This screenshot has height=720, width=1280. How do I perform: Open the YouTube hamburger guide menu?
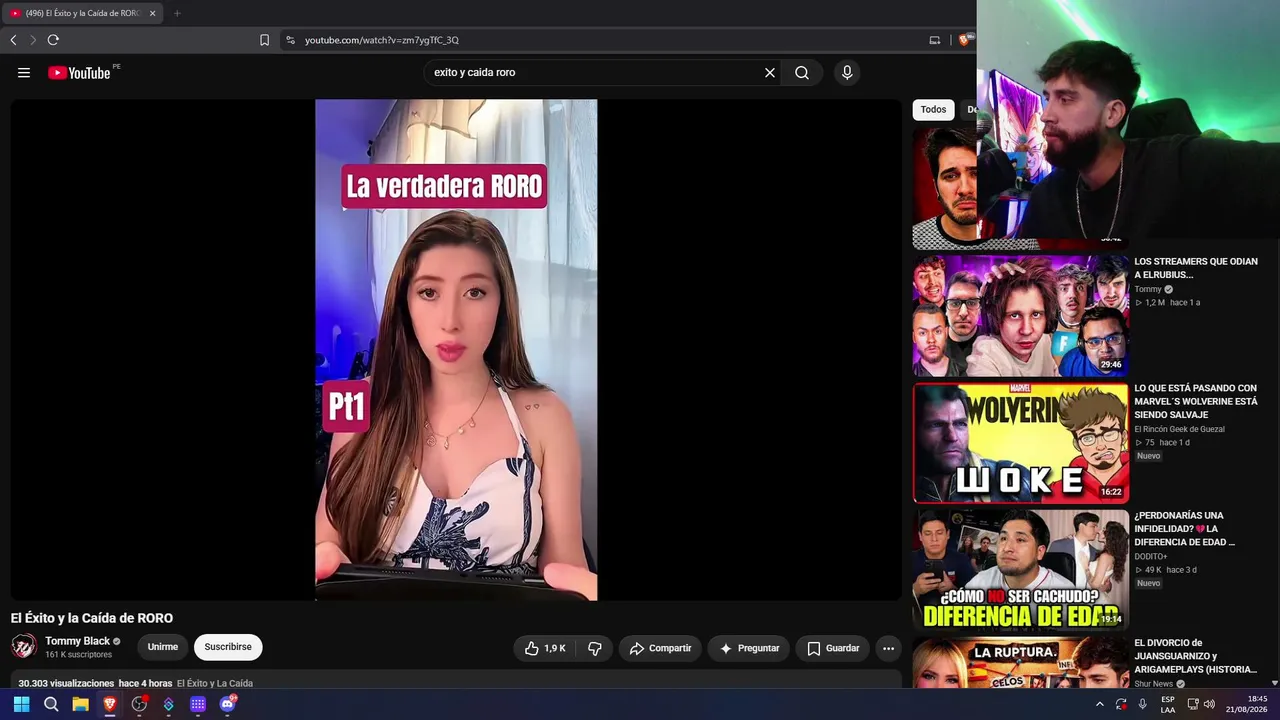[x=24, y=72]
